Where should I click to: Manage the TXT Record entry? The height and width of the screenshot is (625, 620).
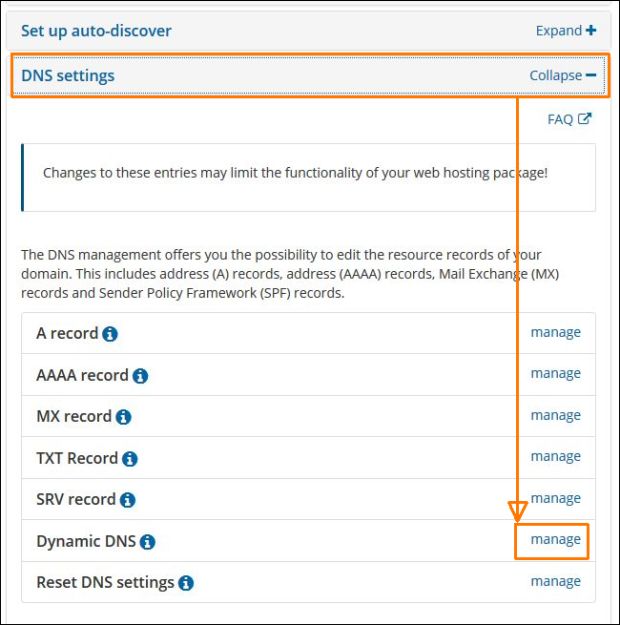point(555,456)
